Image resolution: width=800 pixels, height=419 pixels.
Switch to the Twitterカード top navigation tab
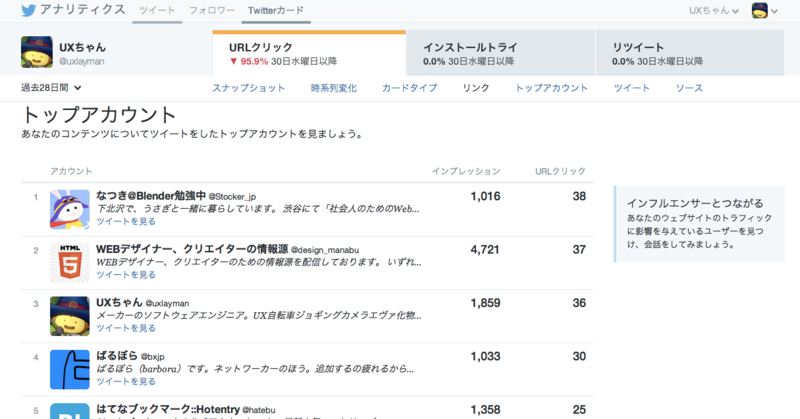pos(276,10)
